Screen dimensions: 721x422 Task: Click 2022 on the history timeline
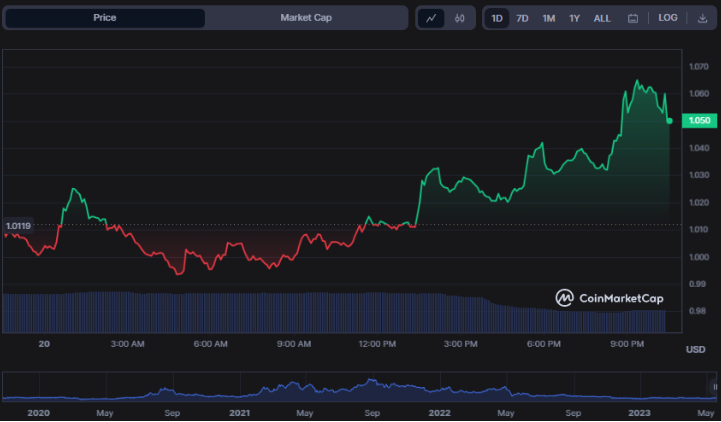[439, 413]
